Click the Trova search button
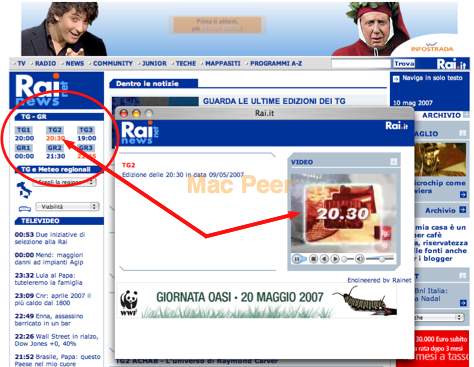 pyautogui.click(x=404, y=63)
